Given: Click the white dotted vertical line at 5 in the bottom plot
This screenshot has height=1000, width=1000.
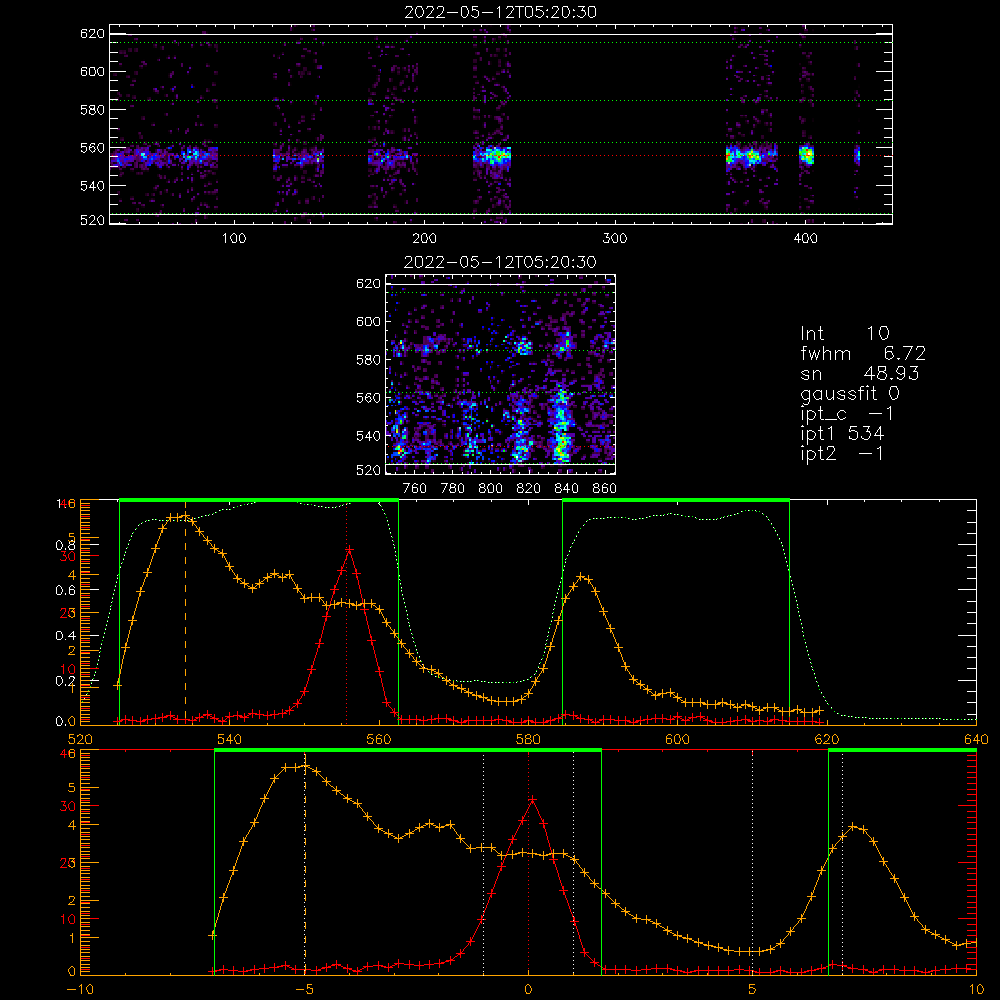Looking at the screenshot, I should [x=753, y=862].
